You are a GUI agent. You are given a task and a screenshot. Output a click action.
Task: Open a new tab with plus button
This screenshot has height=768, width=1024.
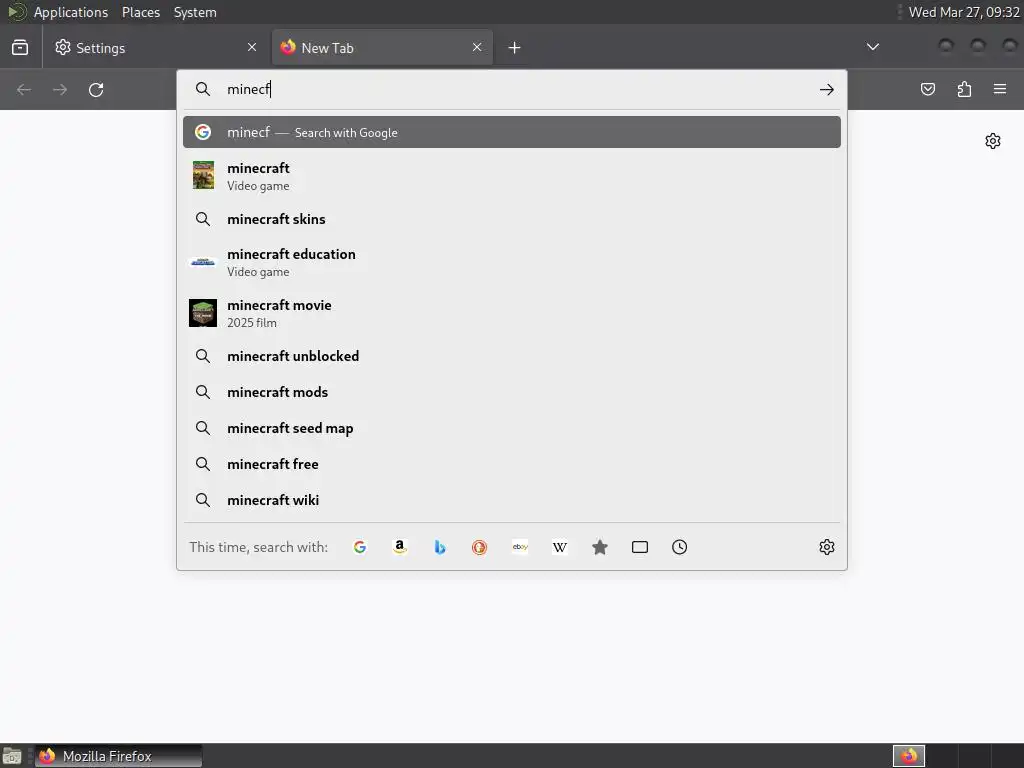click(515, 48)
